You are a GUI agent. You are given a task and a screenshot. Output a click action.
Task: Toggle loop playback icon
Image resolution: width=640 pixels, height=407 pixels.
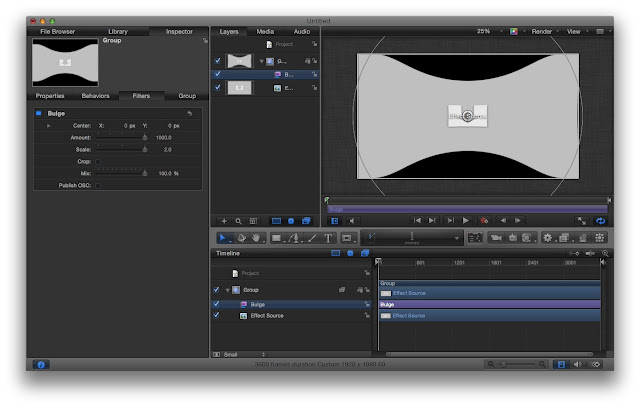pos(600,221)
